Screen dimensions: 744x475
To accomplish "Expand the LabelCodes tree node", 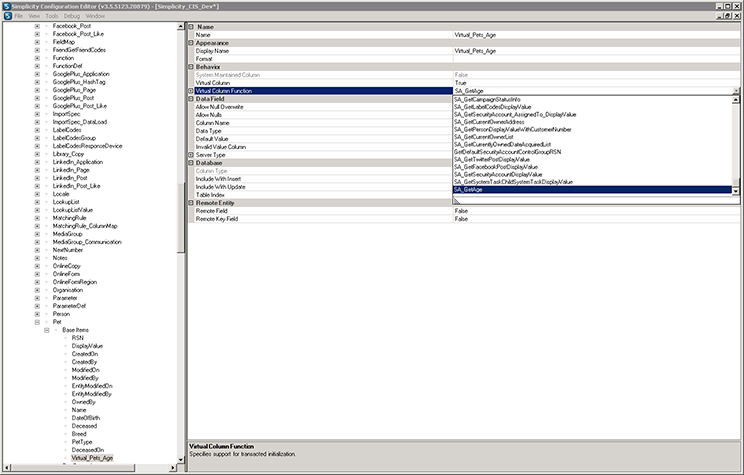I will coord(37,130).
